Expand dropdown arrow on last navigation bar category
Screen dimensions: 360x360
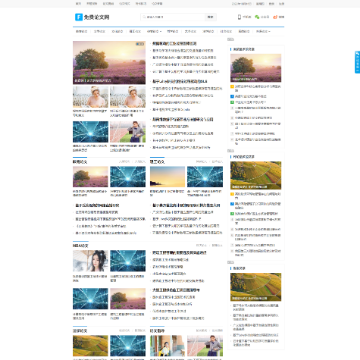tap(269, 31)
